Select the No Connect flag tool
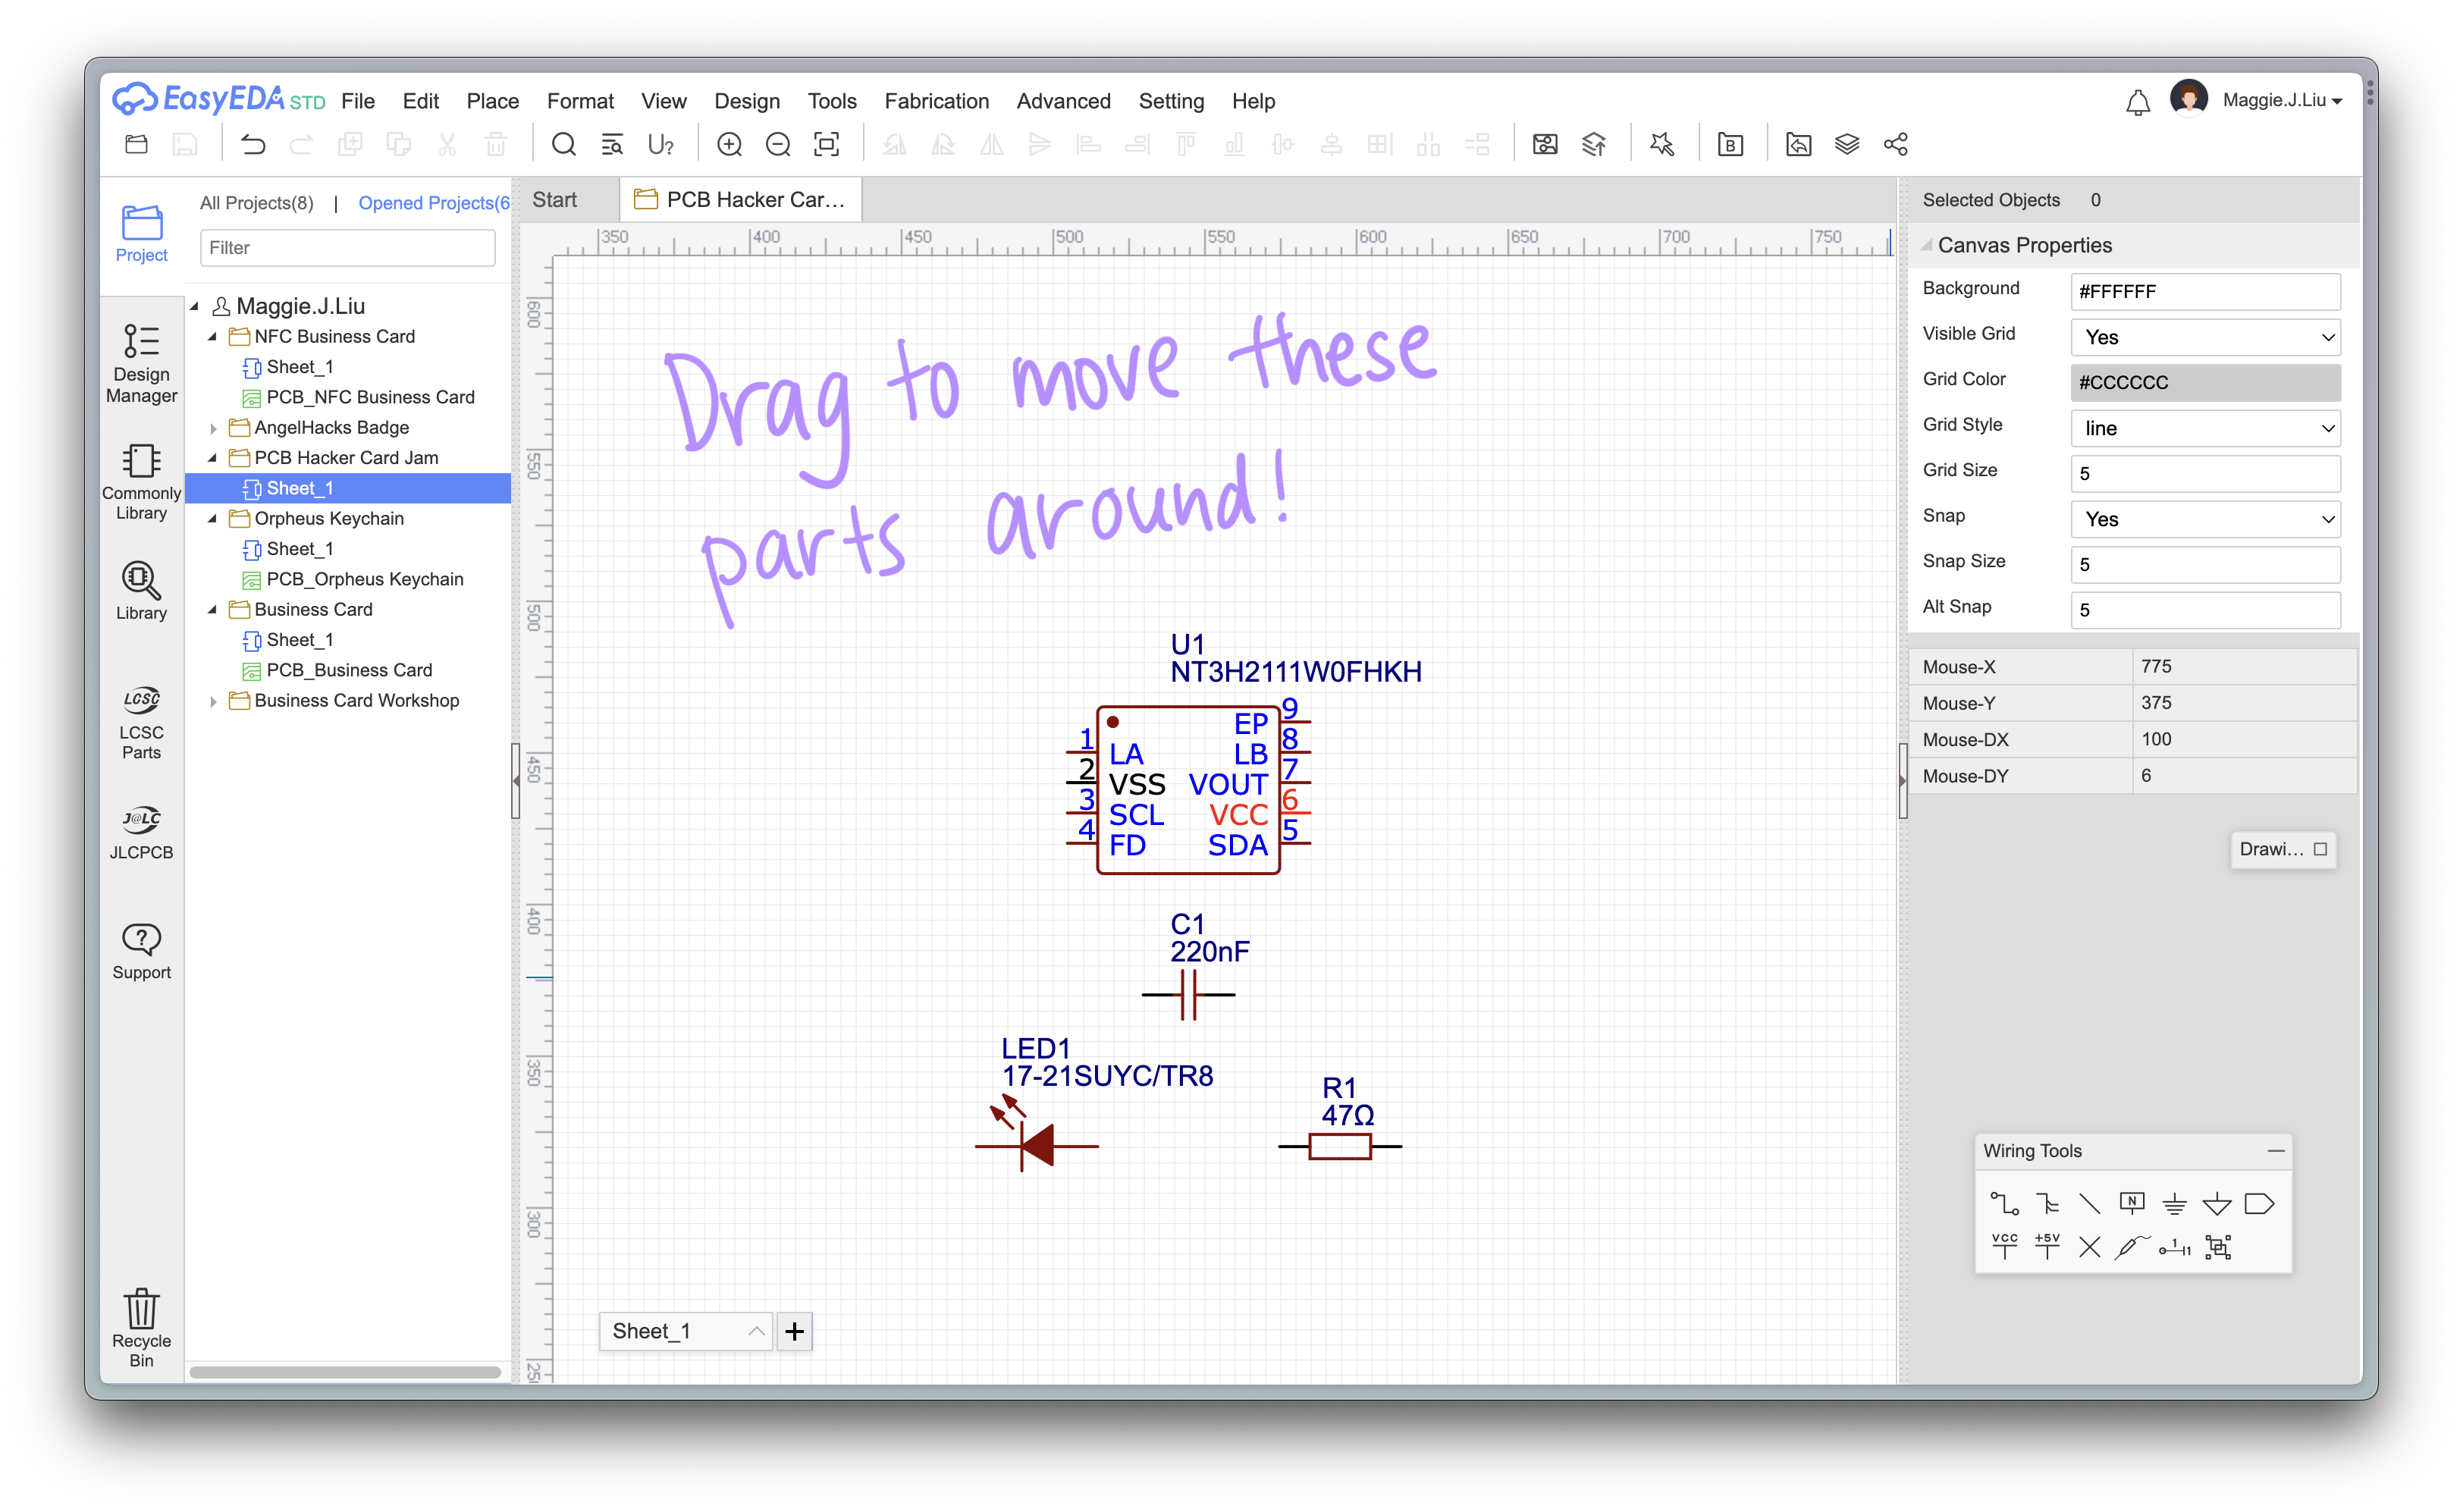Viewport: 2463px width, 1512px height. tap(2089, 1246)
